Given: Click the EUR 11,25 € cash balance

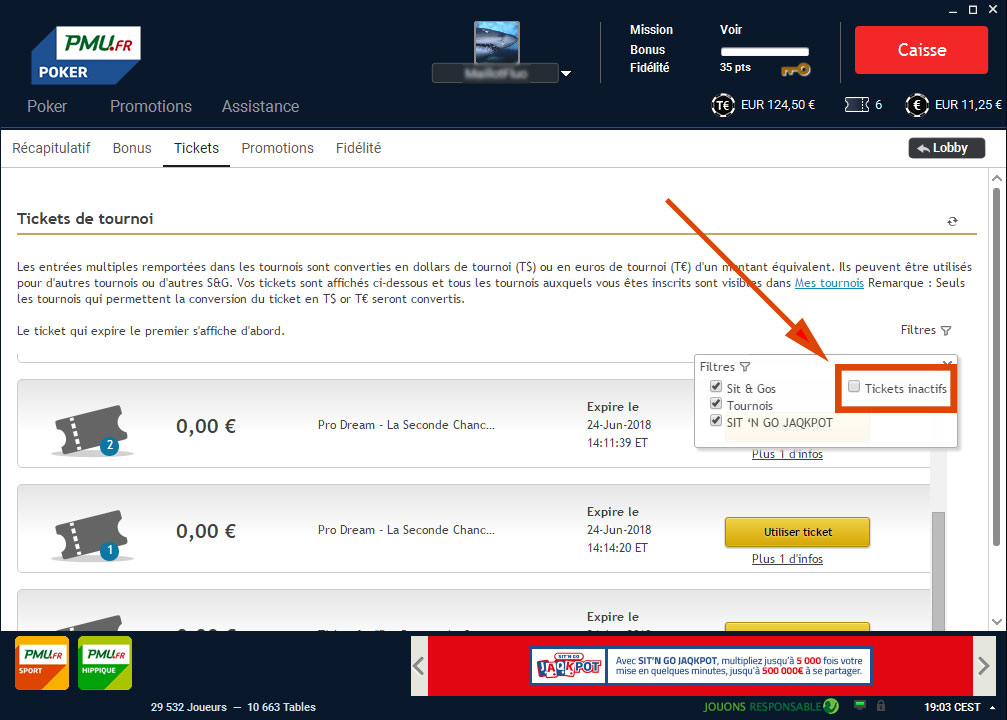Looking at the screenshot, I should point(967,105).
